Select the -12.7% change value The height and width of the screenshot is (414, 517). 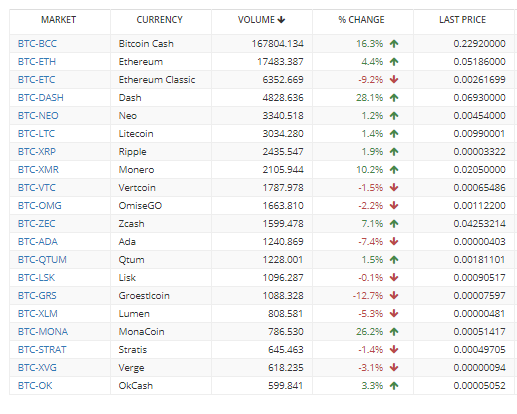368,296
